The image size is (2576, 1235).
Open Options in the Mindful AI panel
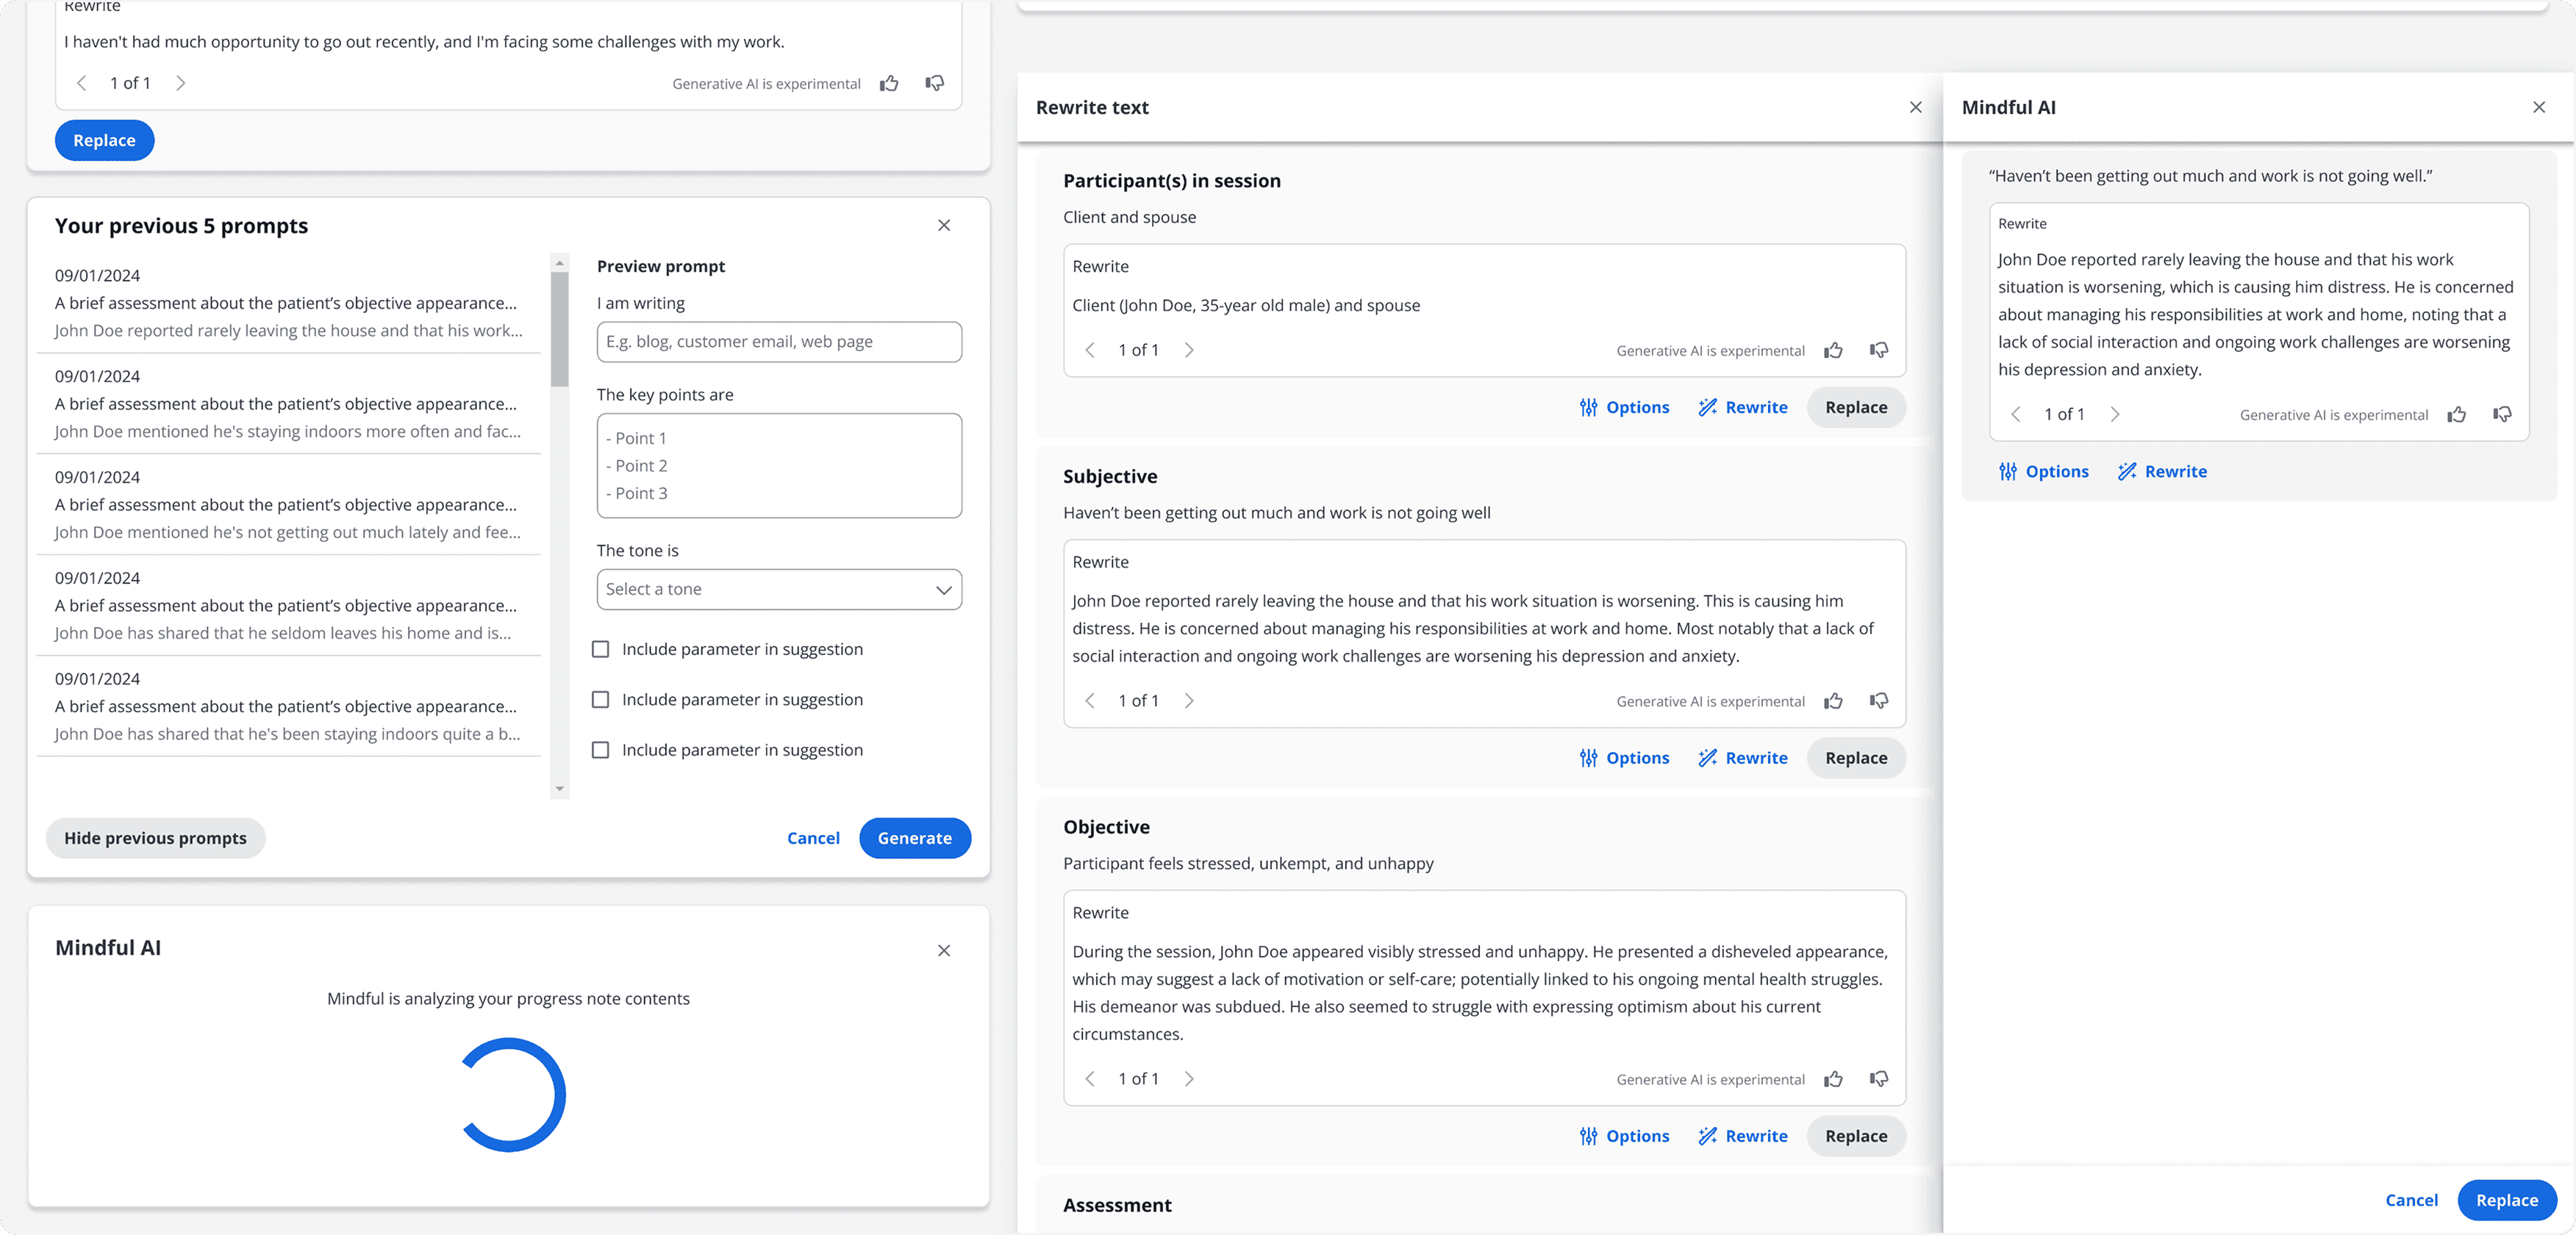[2044, 470]
